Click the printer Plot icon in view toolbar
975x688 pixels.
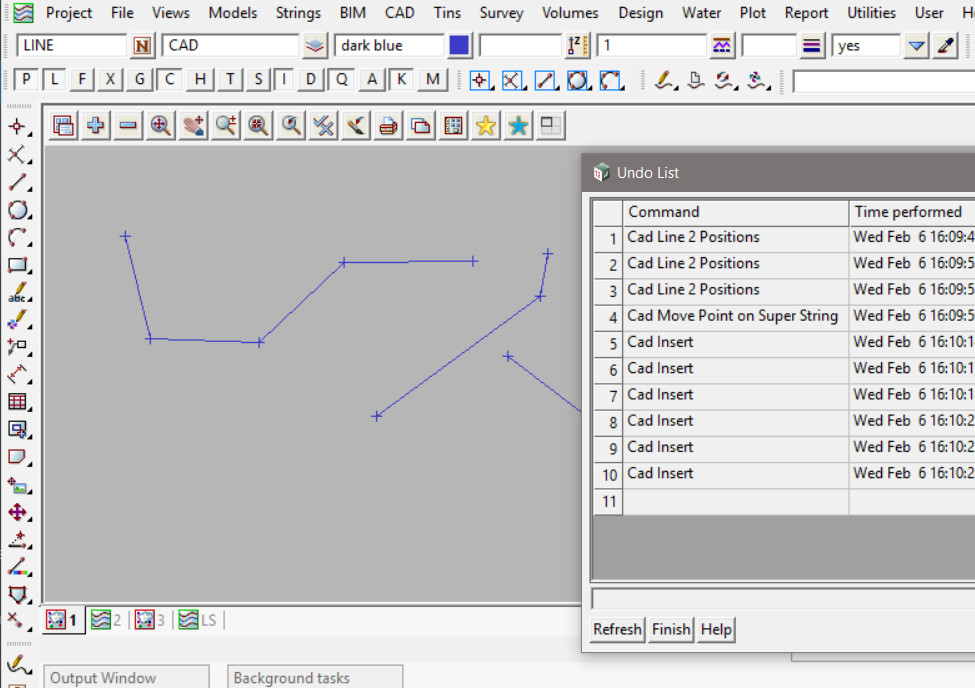(388, 126)
